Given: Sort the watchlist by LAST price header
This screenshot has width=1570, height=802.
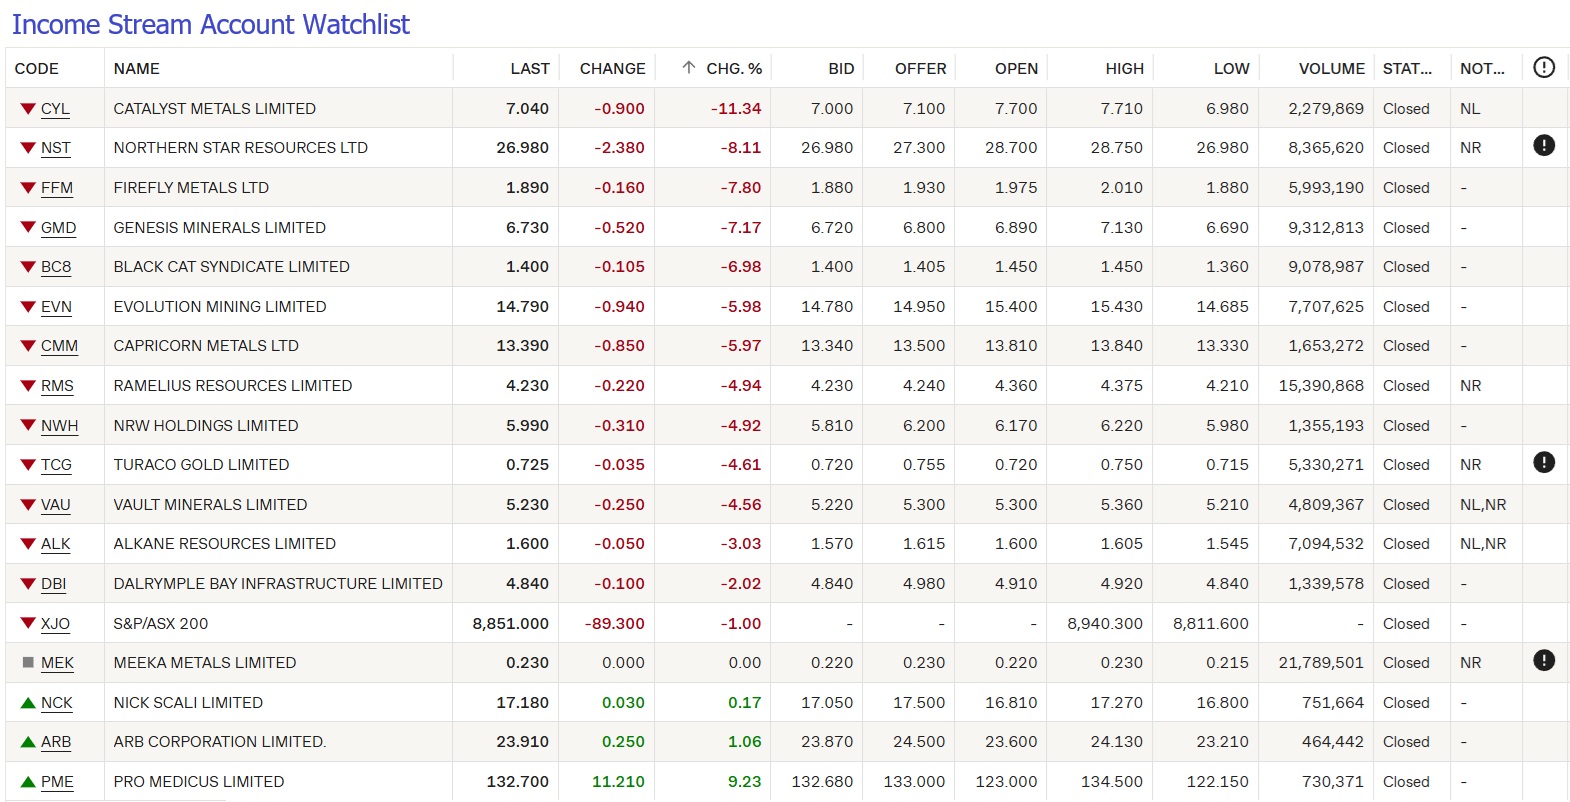Looking at the screenshot, I should (x=529, y=69).
